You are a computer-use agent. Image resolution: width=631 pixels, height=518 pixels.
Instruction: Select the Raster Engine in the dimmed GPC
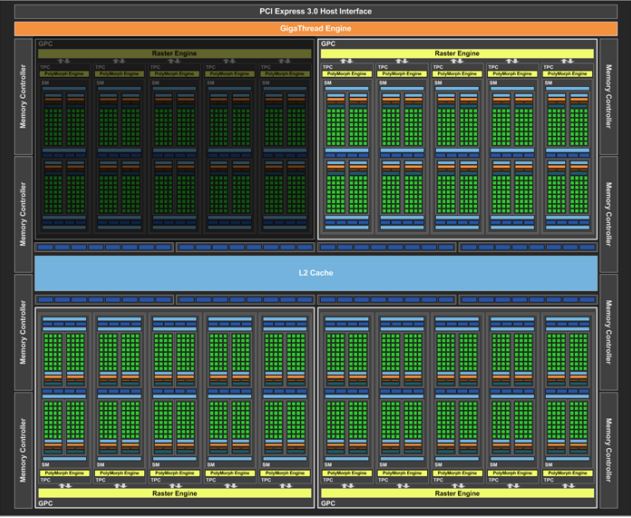174,53
